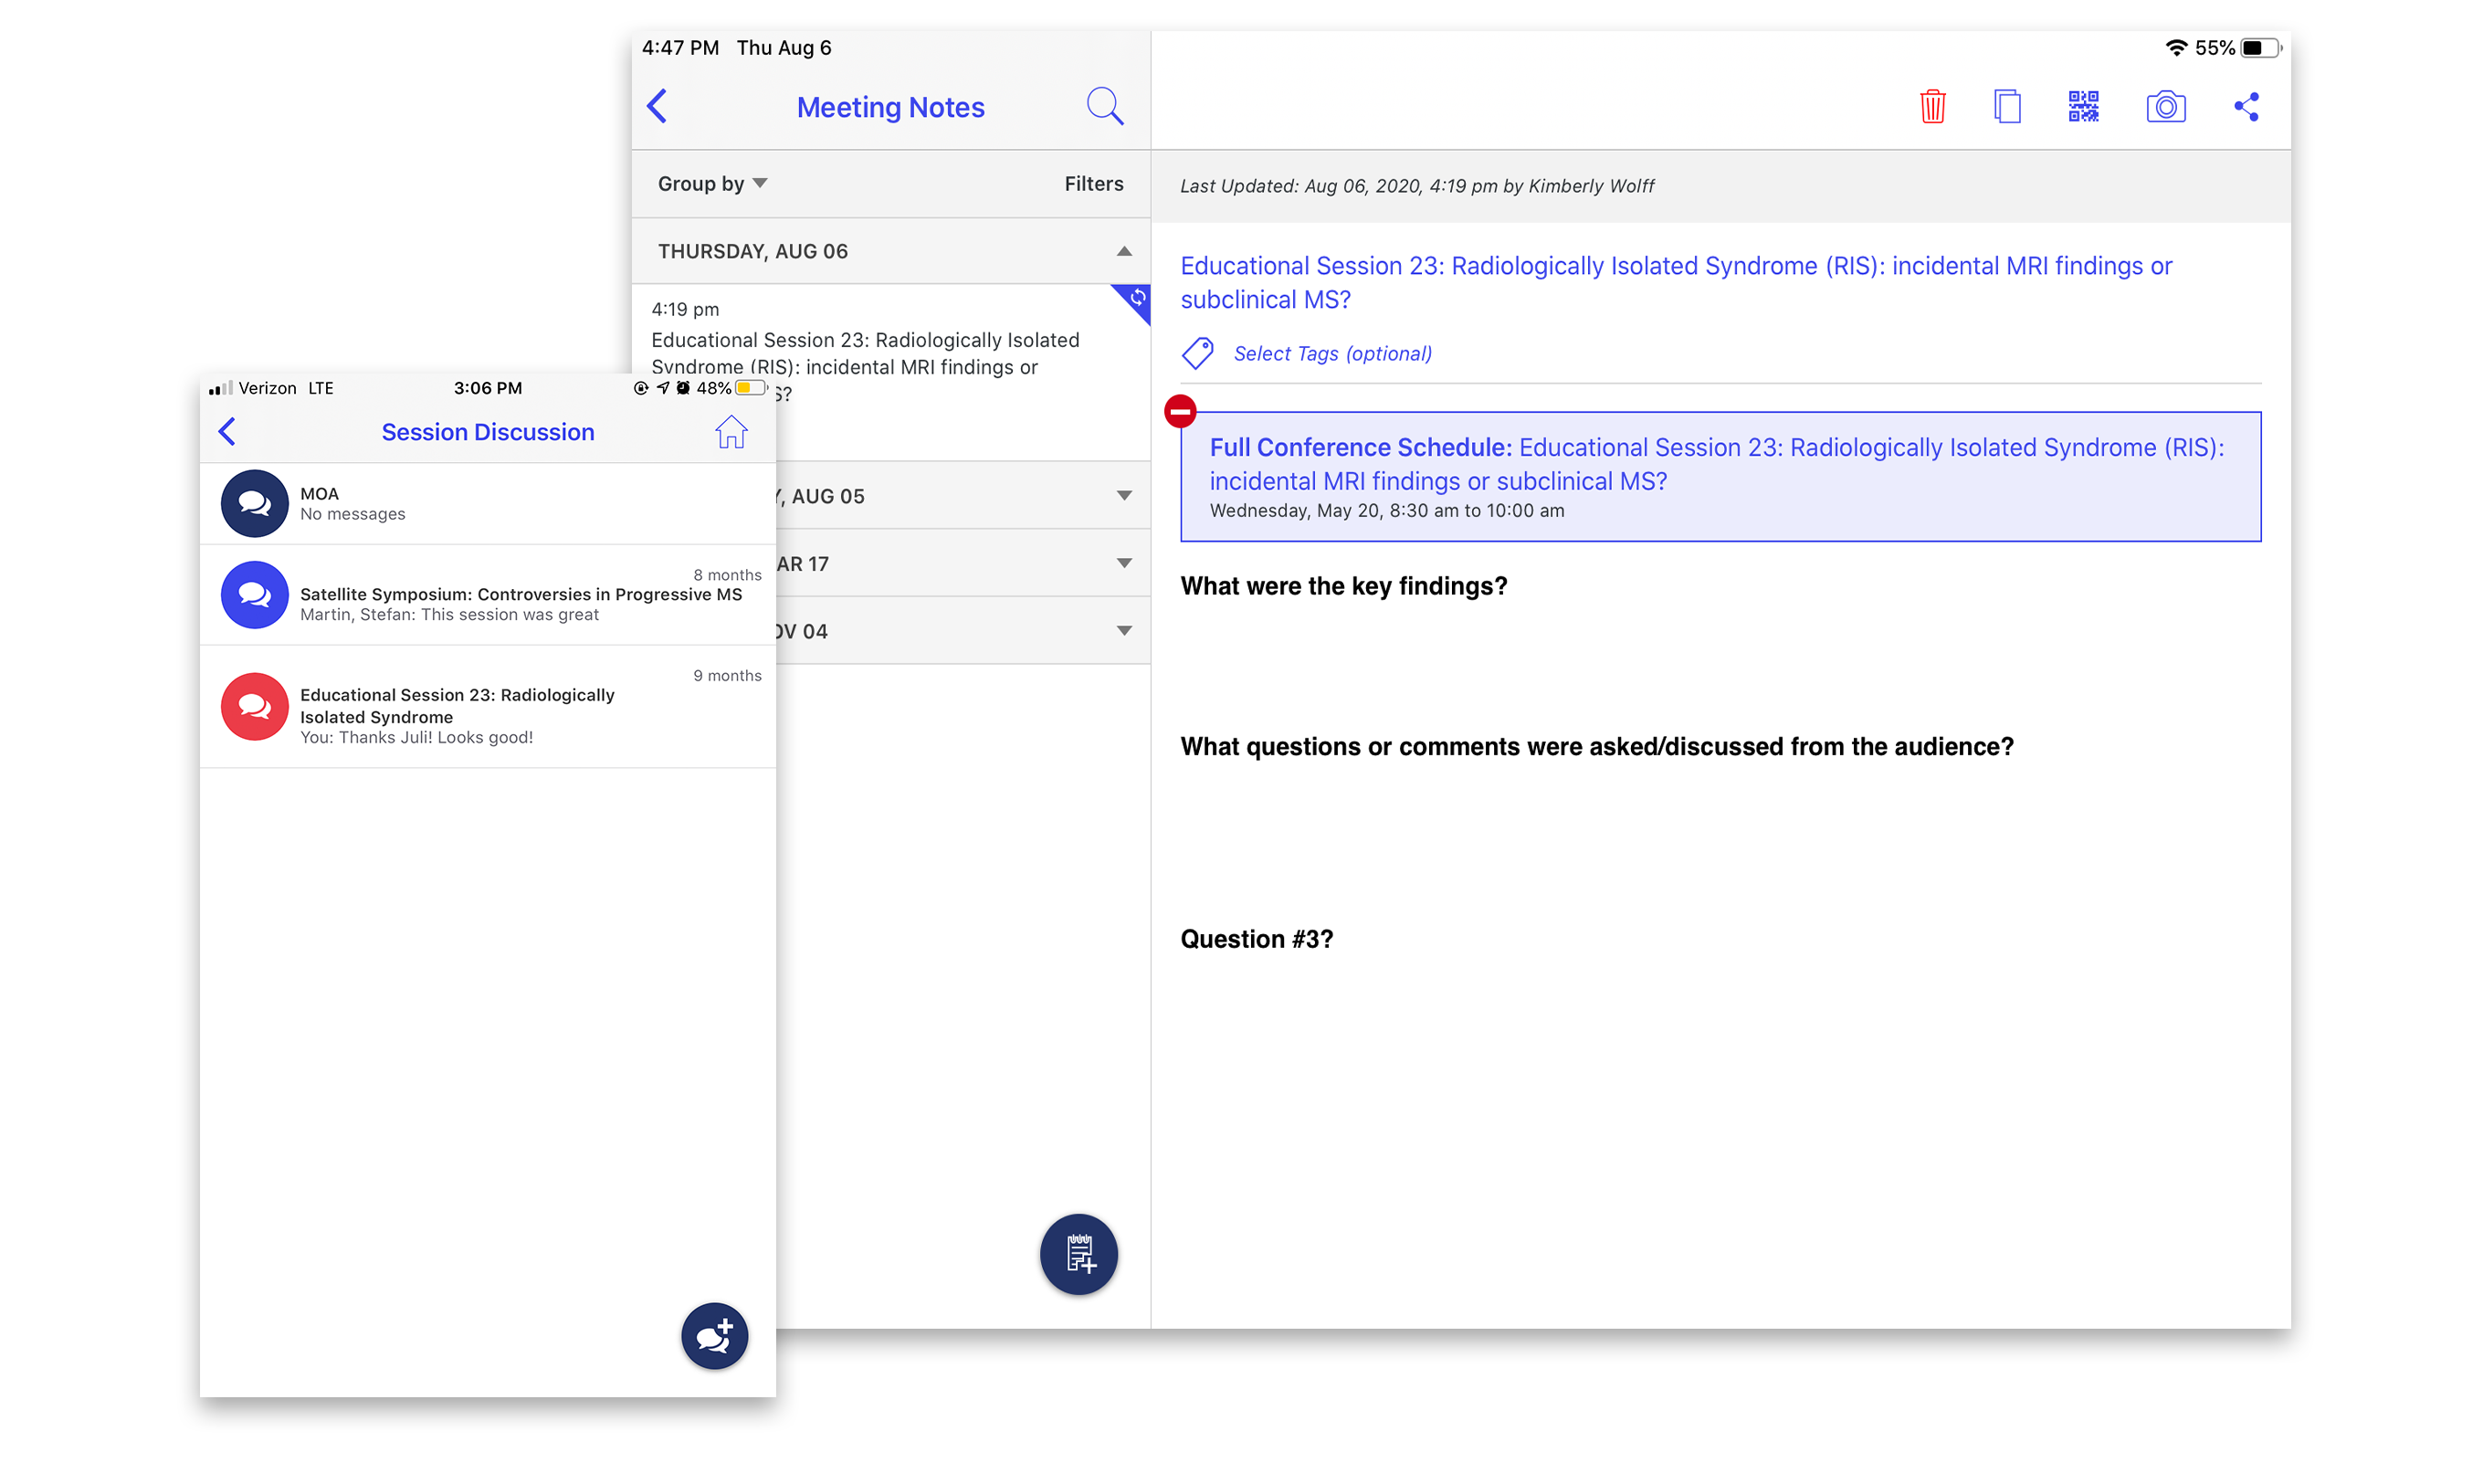2483x1484 pixels.
Task: Tap the tablet battery indicator
Action: click(2260, 48)
